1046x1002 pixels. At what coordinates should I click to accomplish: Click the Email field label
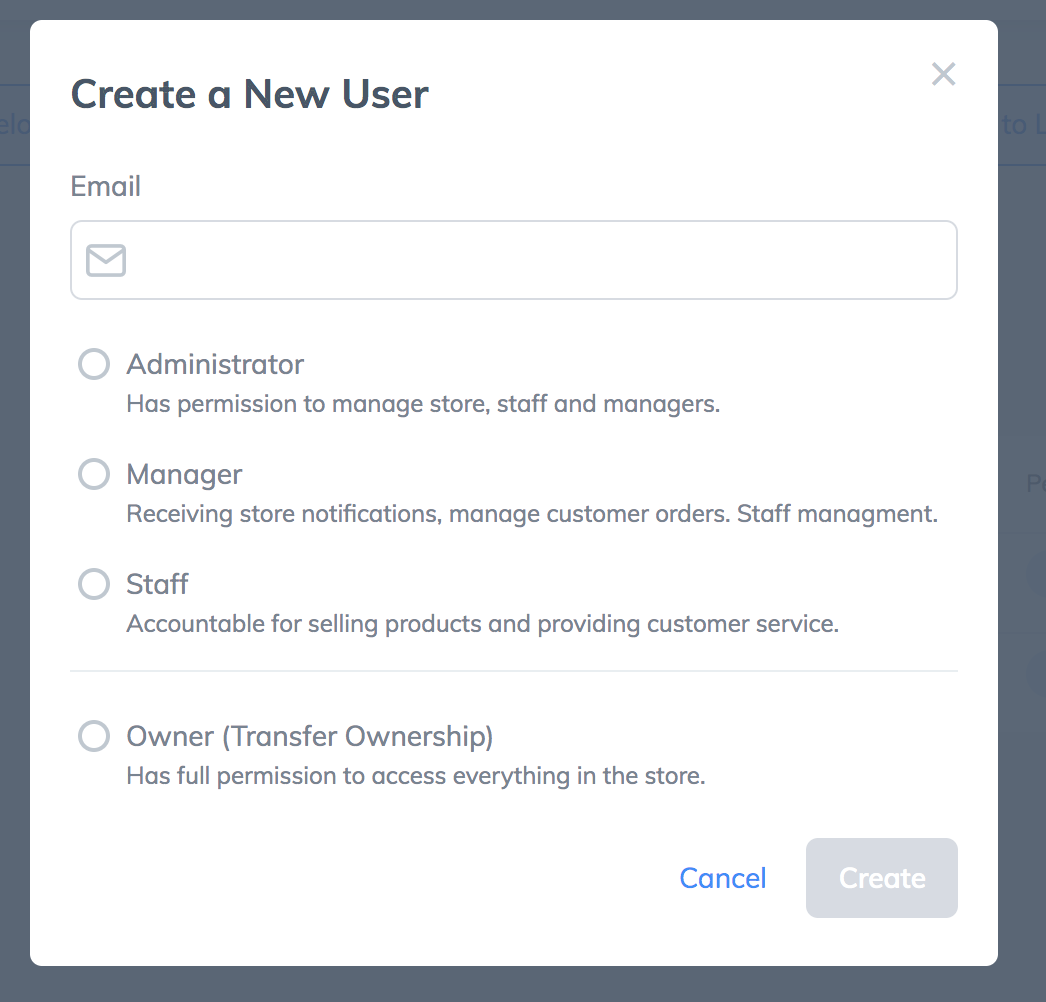tap(105, 186)
